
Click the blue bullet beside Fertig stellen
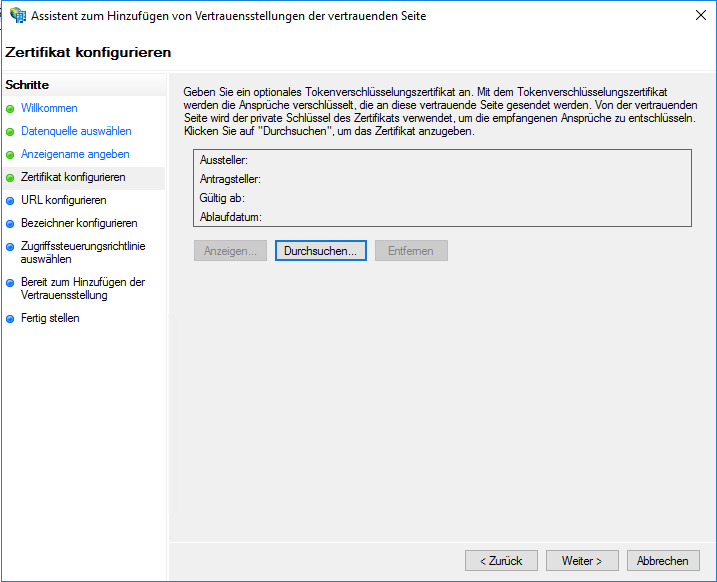click(x=10, y=319)
